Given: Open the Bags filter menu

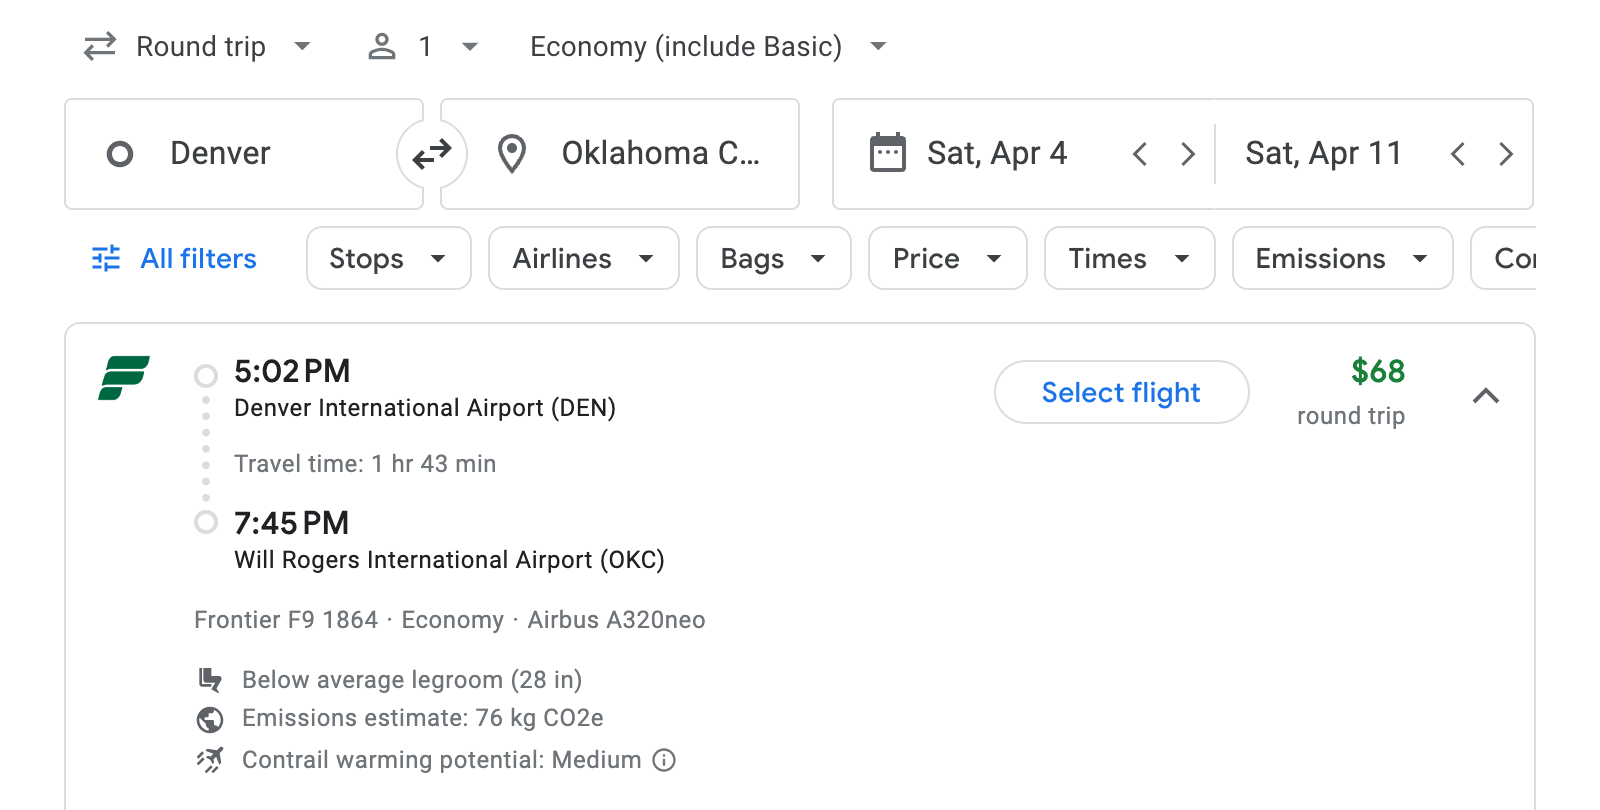Looking at the screenshot, I should click(x=773, y=258).
